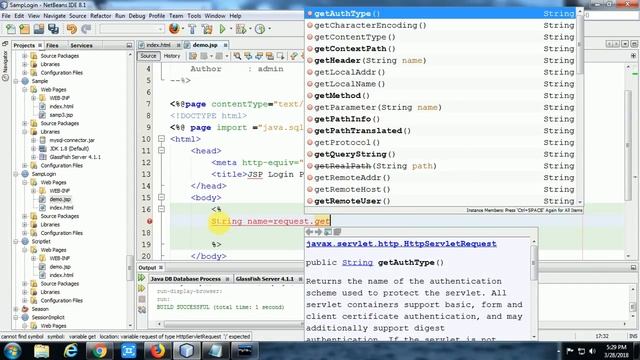Viewport: 640px width, 360px height.
Task: Toggle code fold on line 15 body
Action: 161,198
